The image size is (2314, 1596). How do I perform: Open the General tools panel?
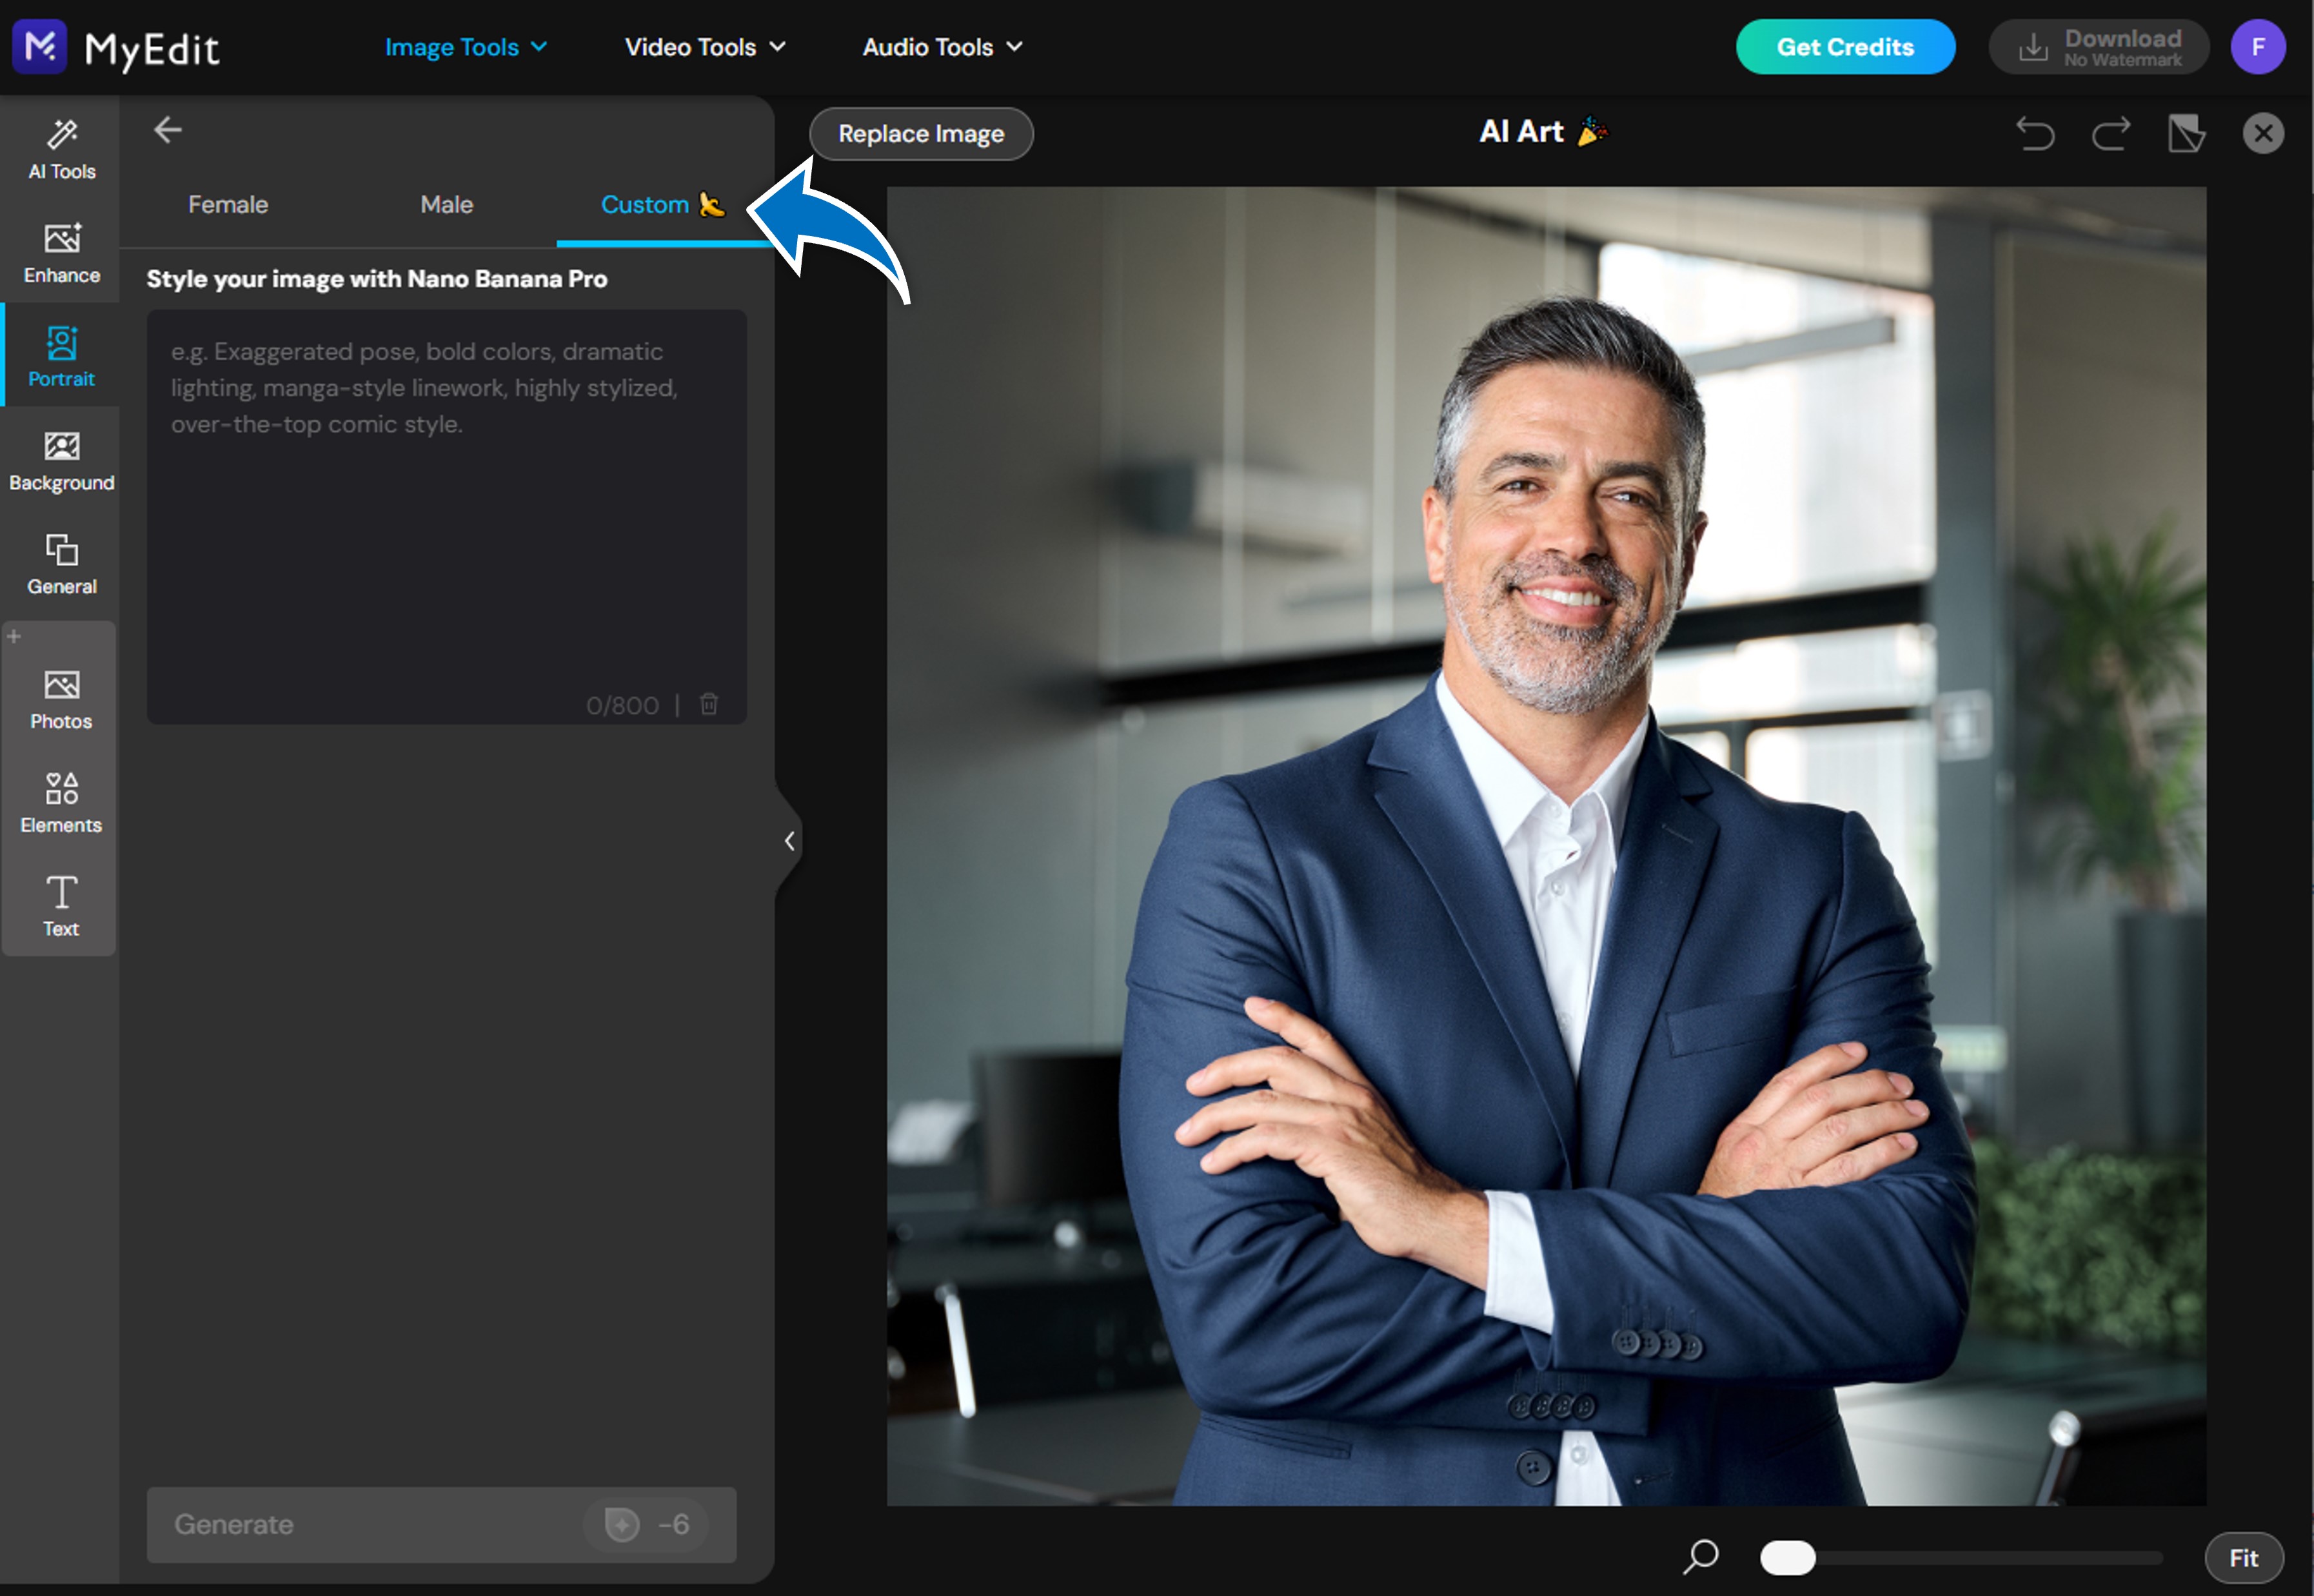click(x=61, y=564)
